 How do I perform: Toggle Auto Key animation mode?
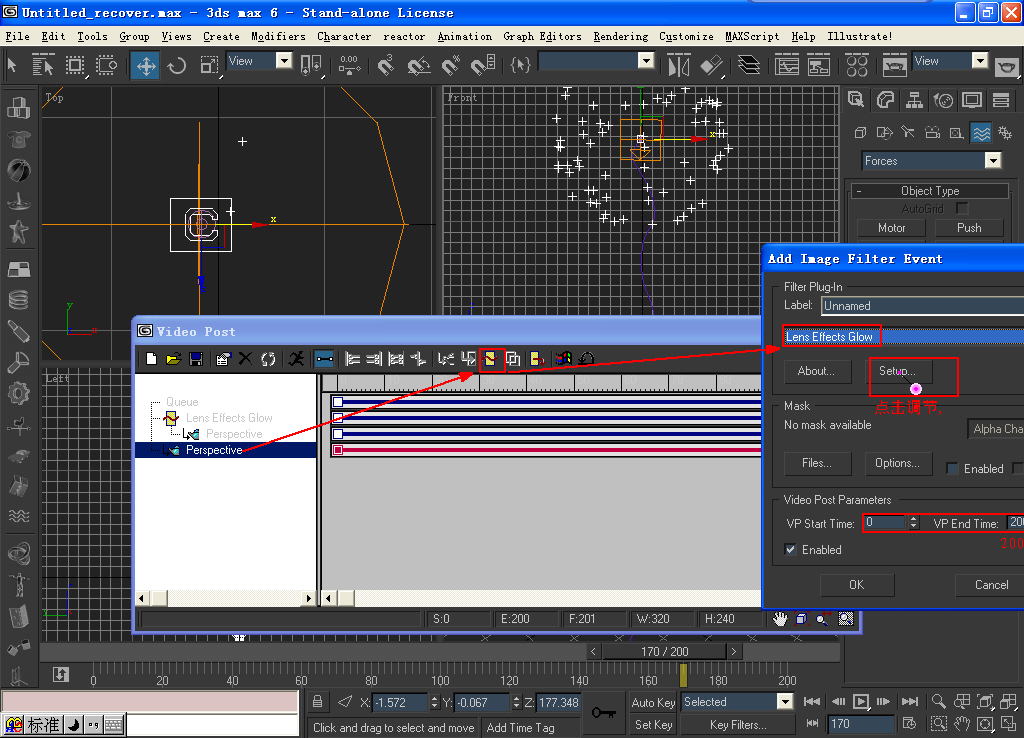[x=652, y=702]
